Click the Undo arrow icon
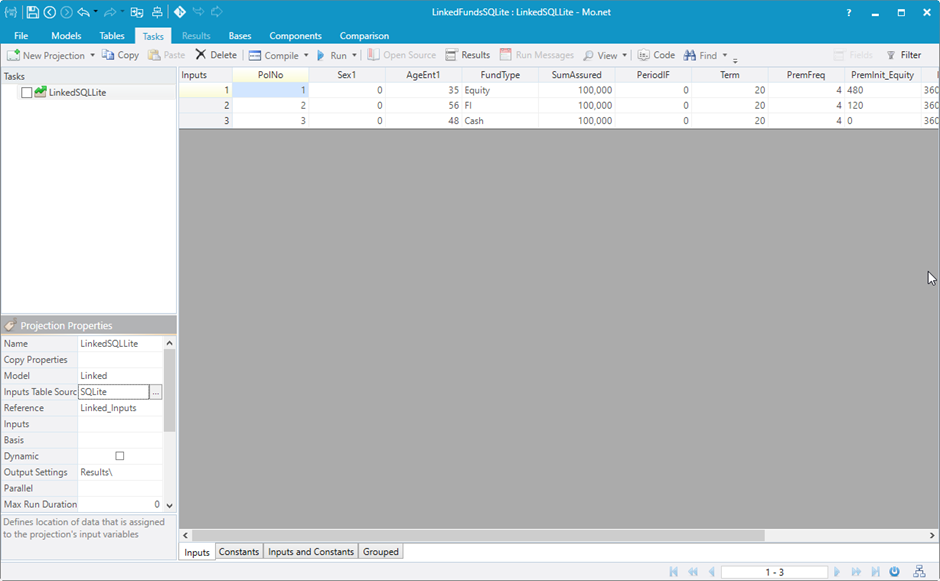Screen dimensions: 940x581 click(x=83, y=12)
